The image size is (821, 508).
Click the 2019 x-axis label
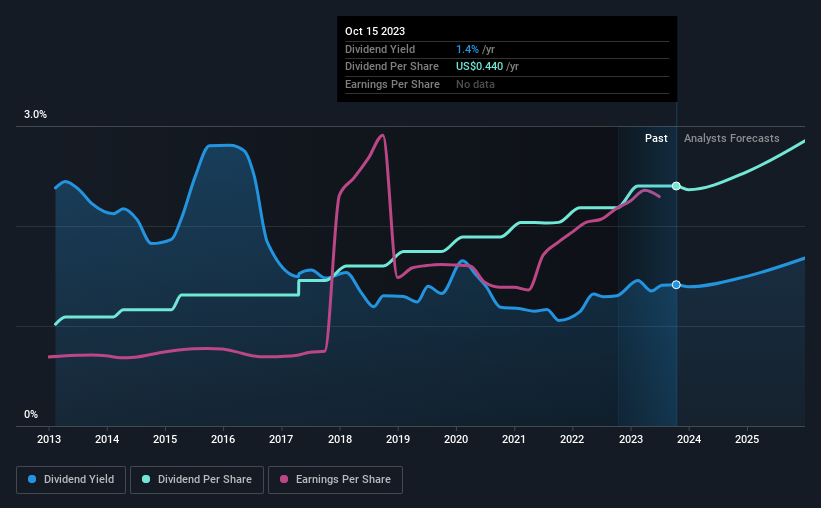coord(398,439)
